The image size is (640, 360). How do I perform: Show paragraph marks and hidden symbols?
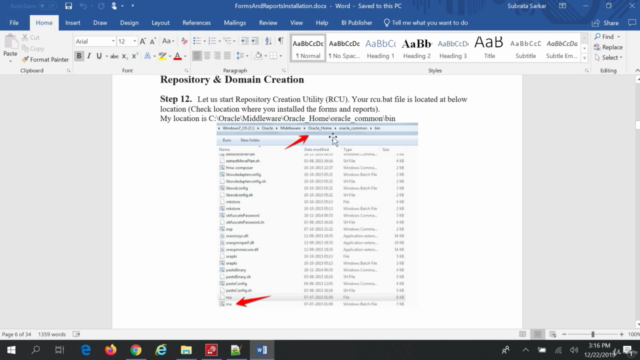click(281, 41)
